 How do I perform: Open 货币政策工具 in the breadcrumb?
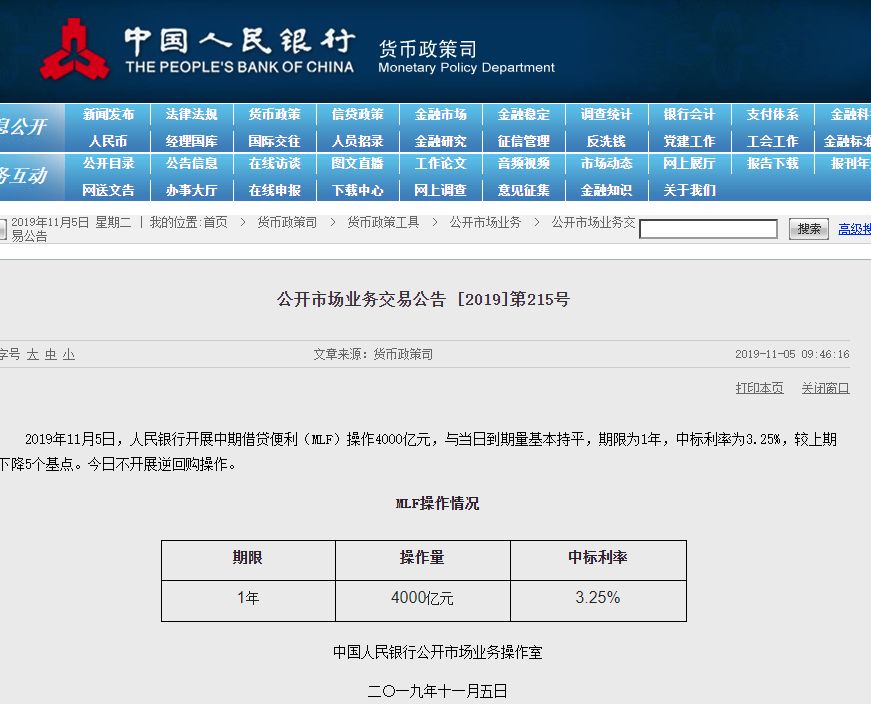coord(383,223)
